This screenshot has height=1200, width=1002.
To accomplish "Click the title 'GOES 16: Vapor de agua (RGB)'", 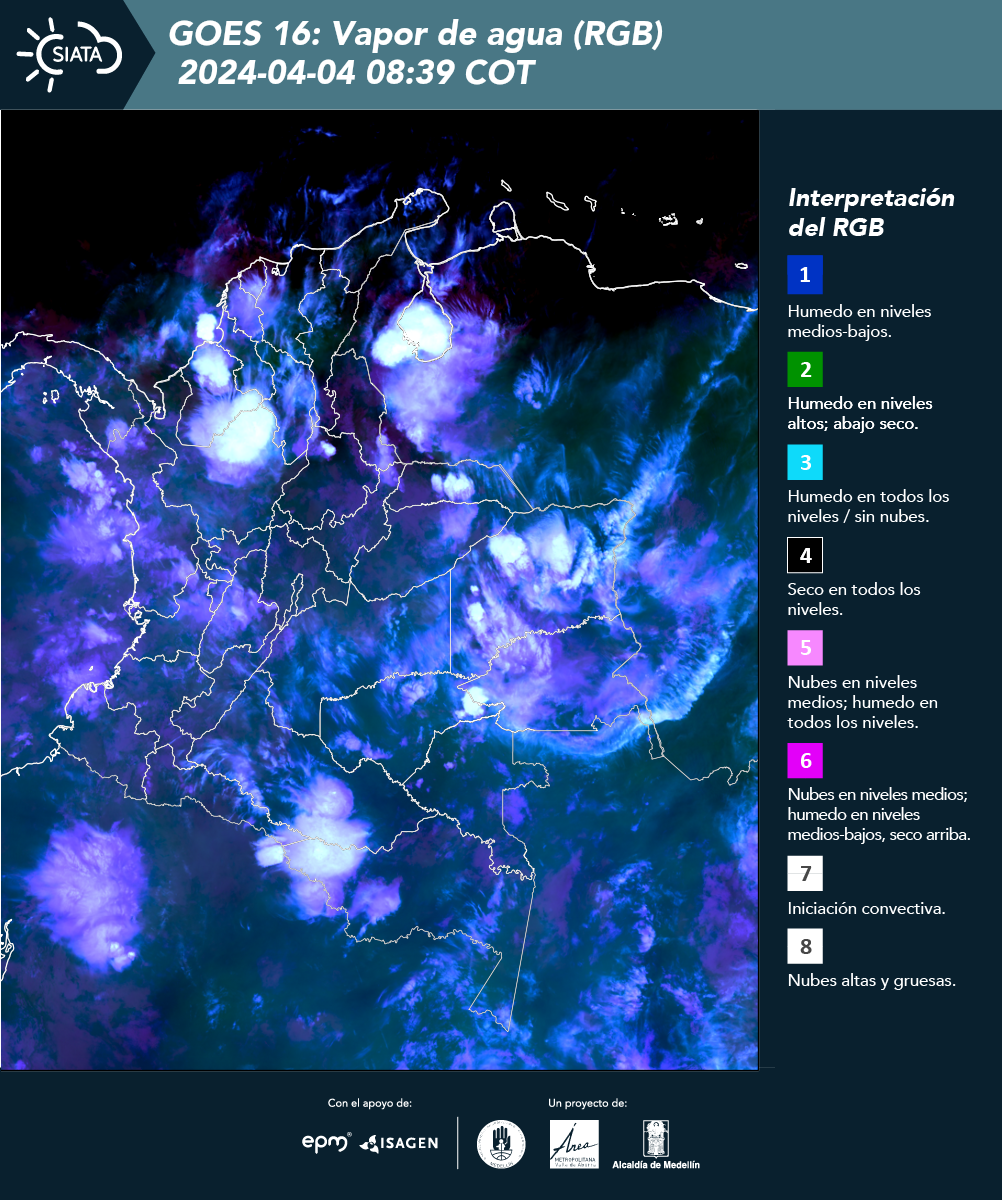I will coord(415,35).
